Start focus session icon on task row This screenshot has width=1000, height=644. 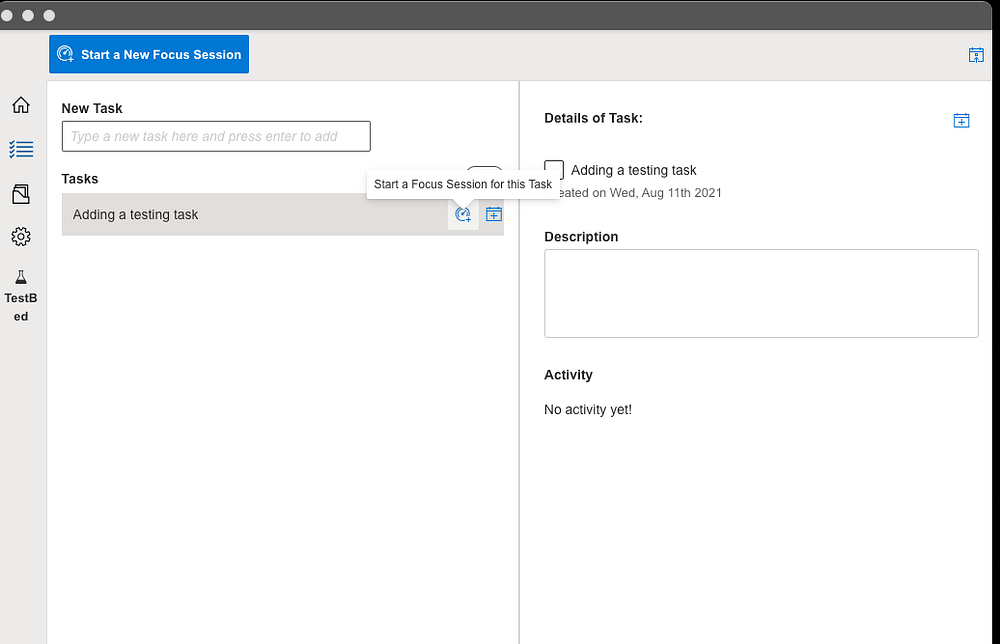pyautogui.click(x=462, y=214)
